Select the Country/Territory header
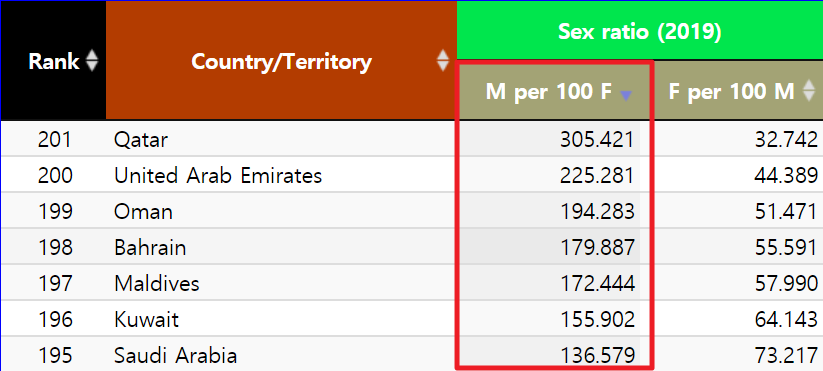This screenshot has height=371, width=823. (x=281, y=60)
